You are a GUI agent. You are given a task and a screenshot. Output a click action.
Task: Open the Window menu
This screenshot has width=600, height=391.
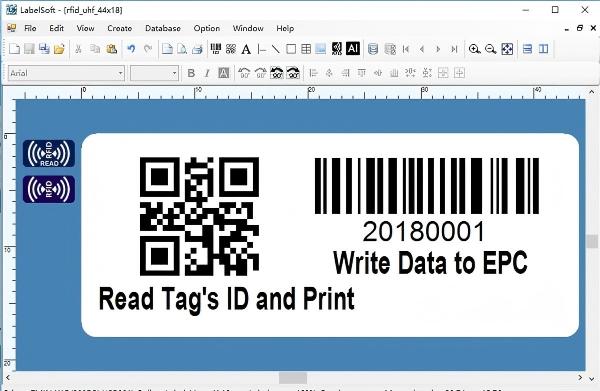tap(248, 28)
